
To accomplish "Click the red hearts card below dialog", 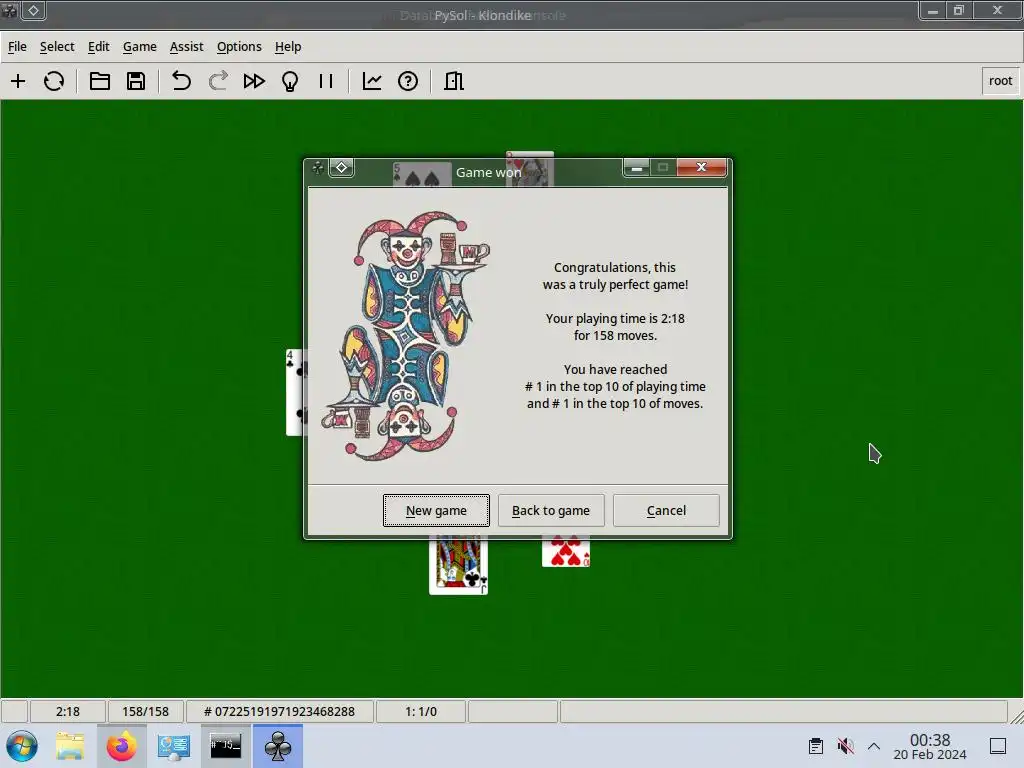I will pyautogui.click(x=566, y=552).
